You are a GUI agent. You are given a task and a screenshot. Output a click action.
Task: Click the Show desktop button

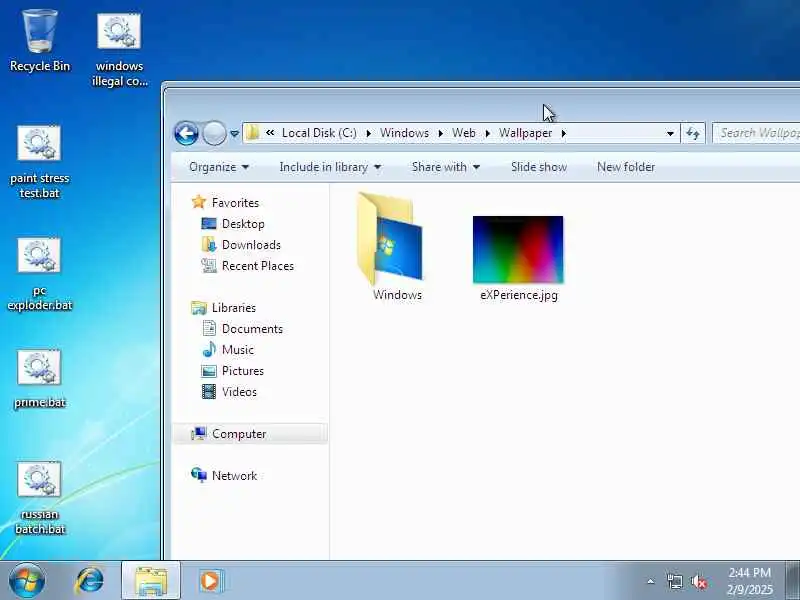click(792, 581)
